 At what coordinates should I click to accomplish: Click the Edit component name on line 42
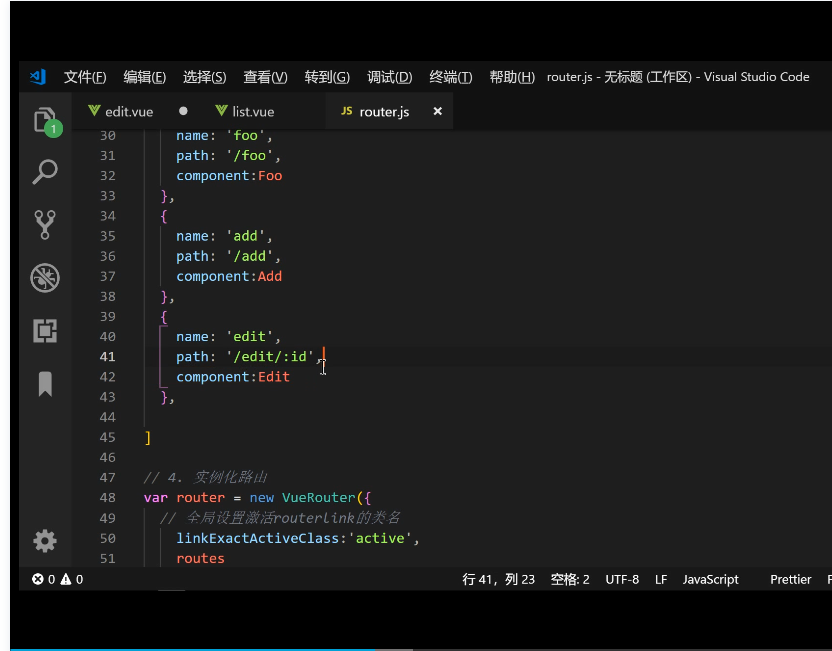pyautogui.click(x=274, y=377)
